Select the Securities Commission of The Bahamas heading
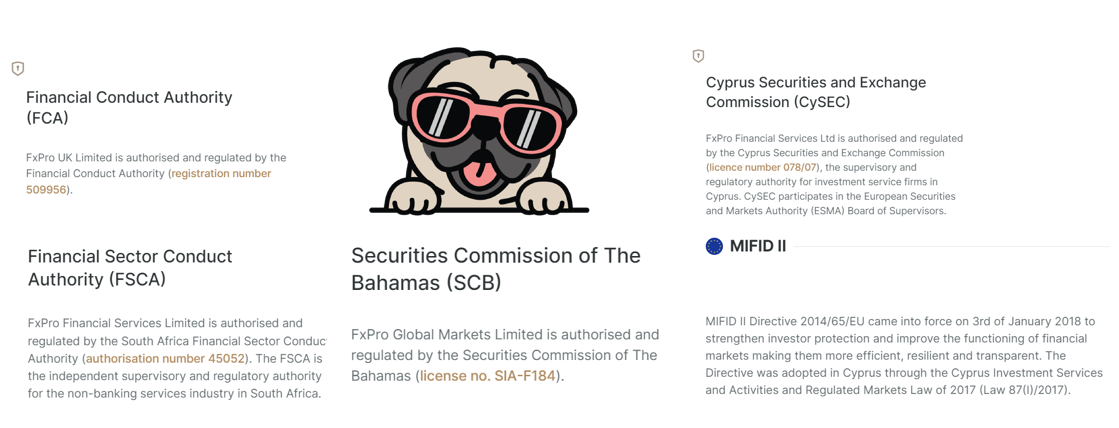 click(495, 268)
